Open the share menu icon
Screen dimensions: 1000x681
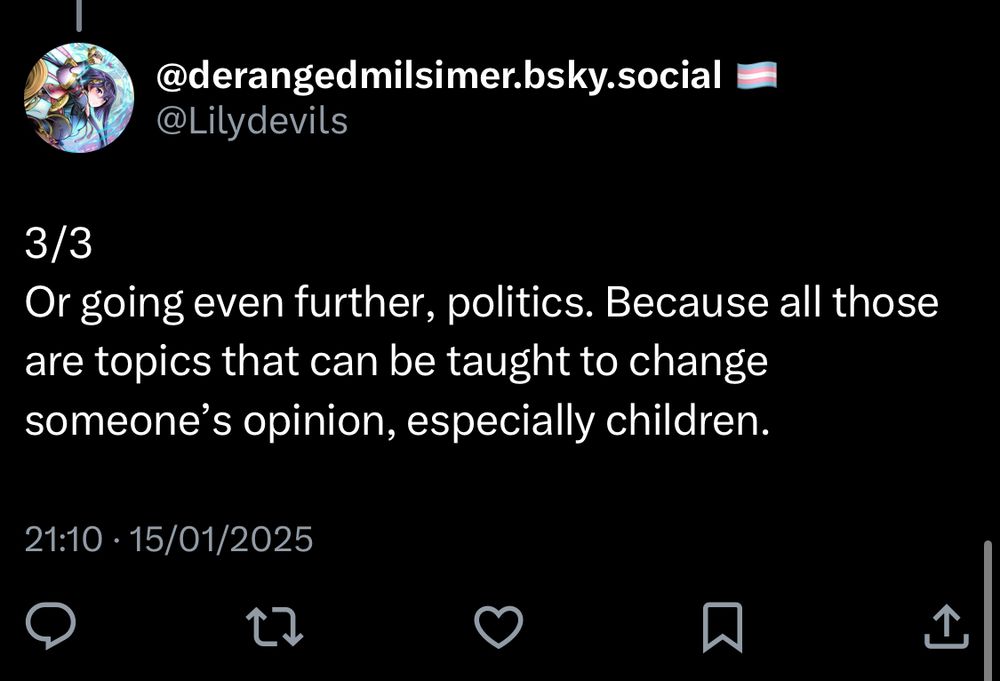pos(944,626)
